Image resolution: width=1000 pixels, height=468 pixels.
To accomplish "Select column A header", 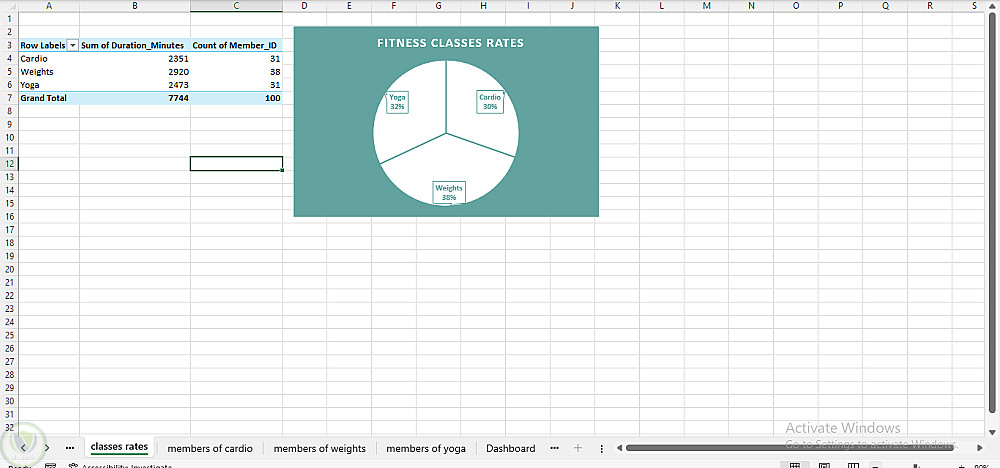I will [48, 6].
